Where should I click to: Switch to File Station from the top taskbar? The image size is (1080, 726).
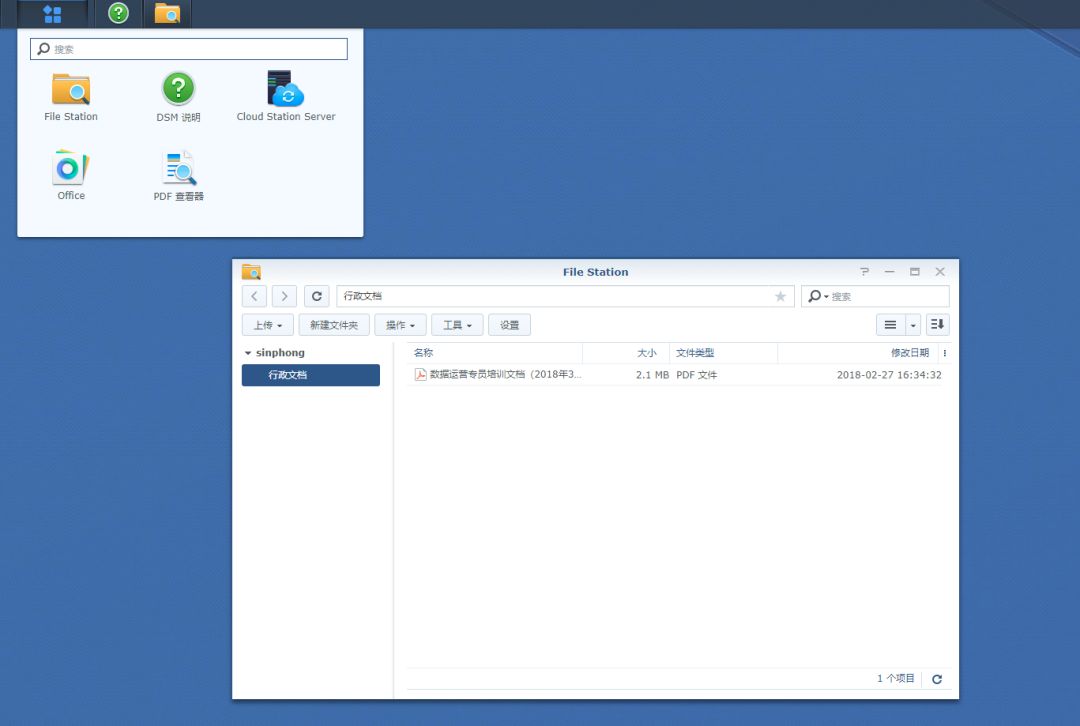[x=167, y=13]
